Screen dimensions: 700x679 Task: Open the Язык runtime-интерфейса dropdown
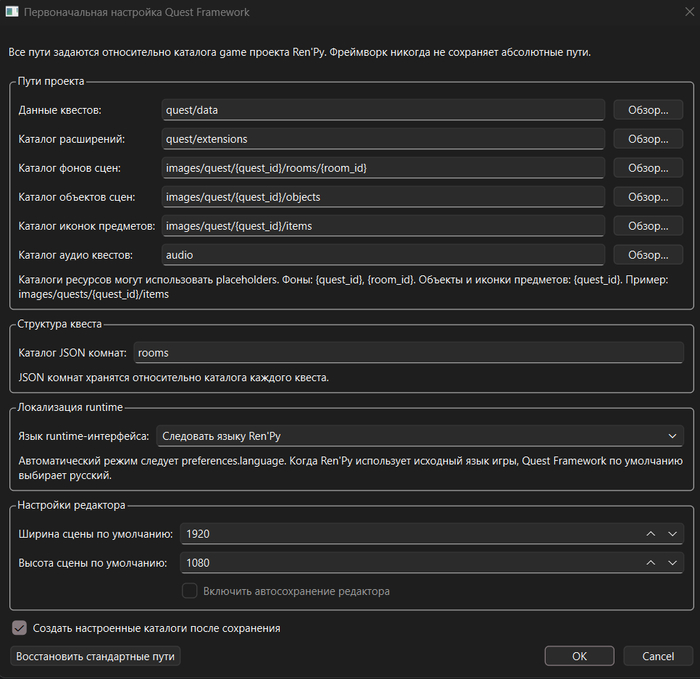pyautogui.click(x=420, y=436)
